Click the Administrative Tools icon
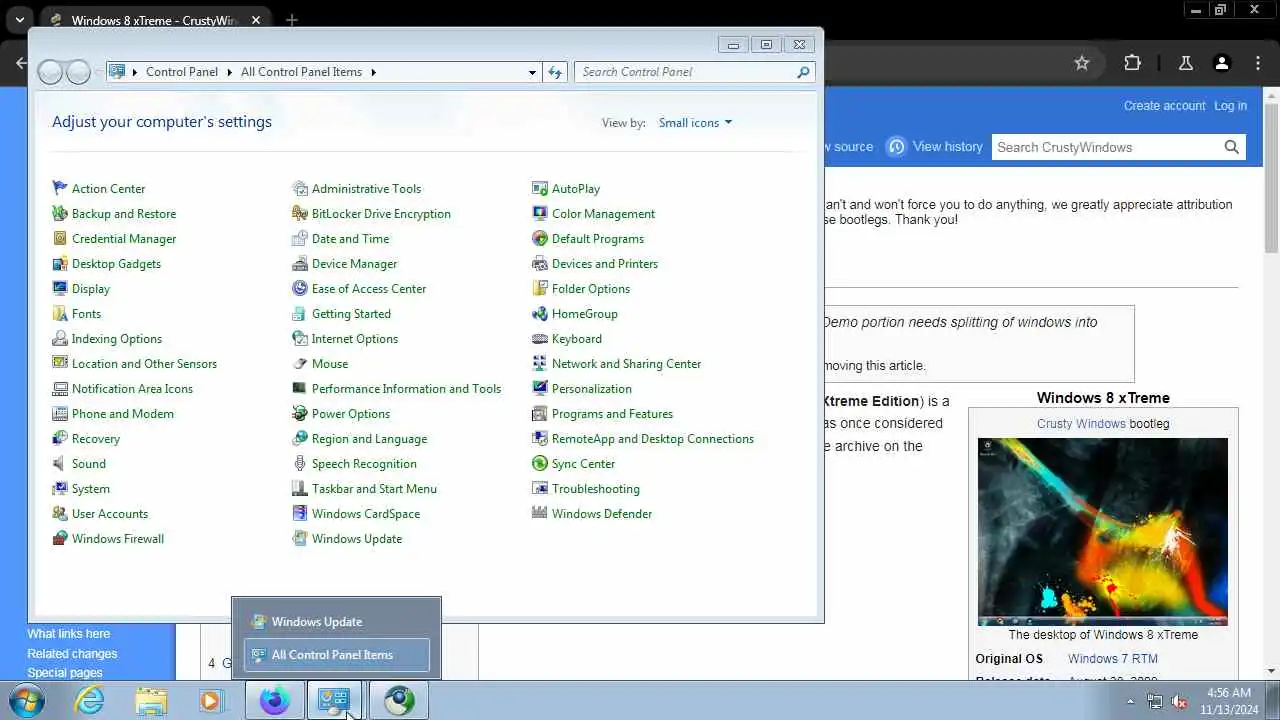 [300, 189]
